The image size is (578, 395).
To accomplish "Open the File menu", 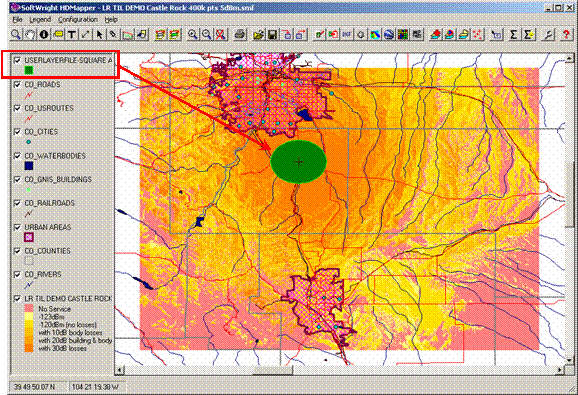I will click(x=17, y=20).
